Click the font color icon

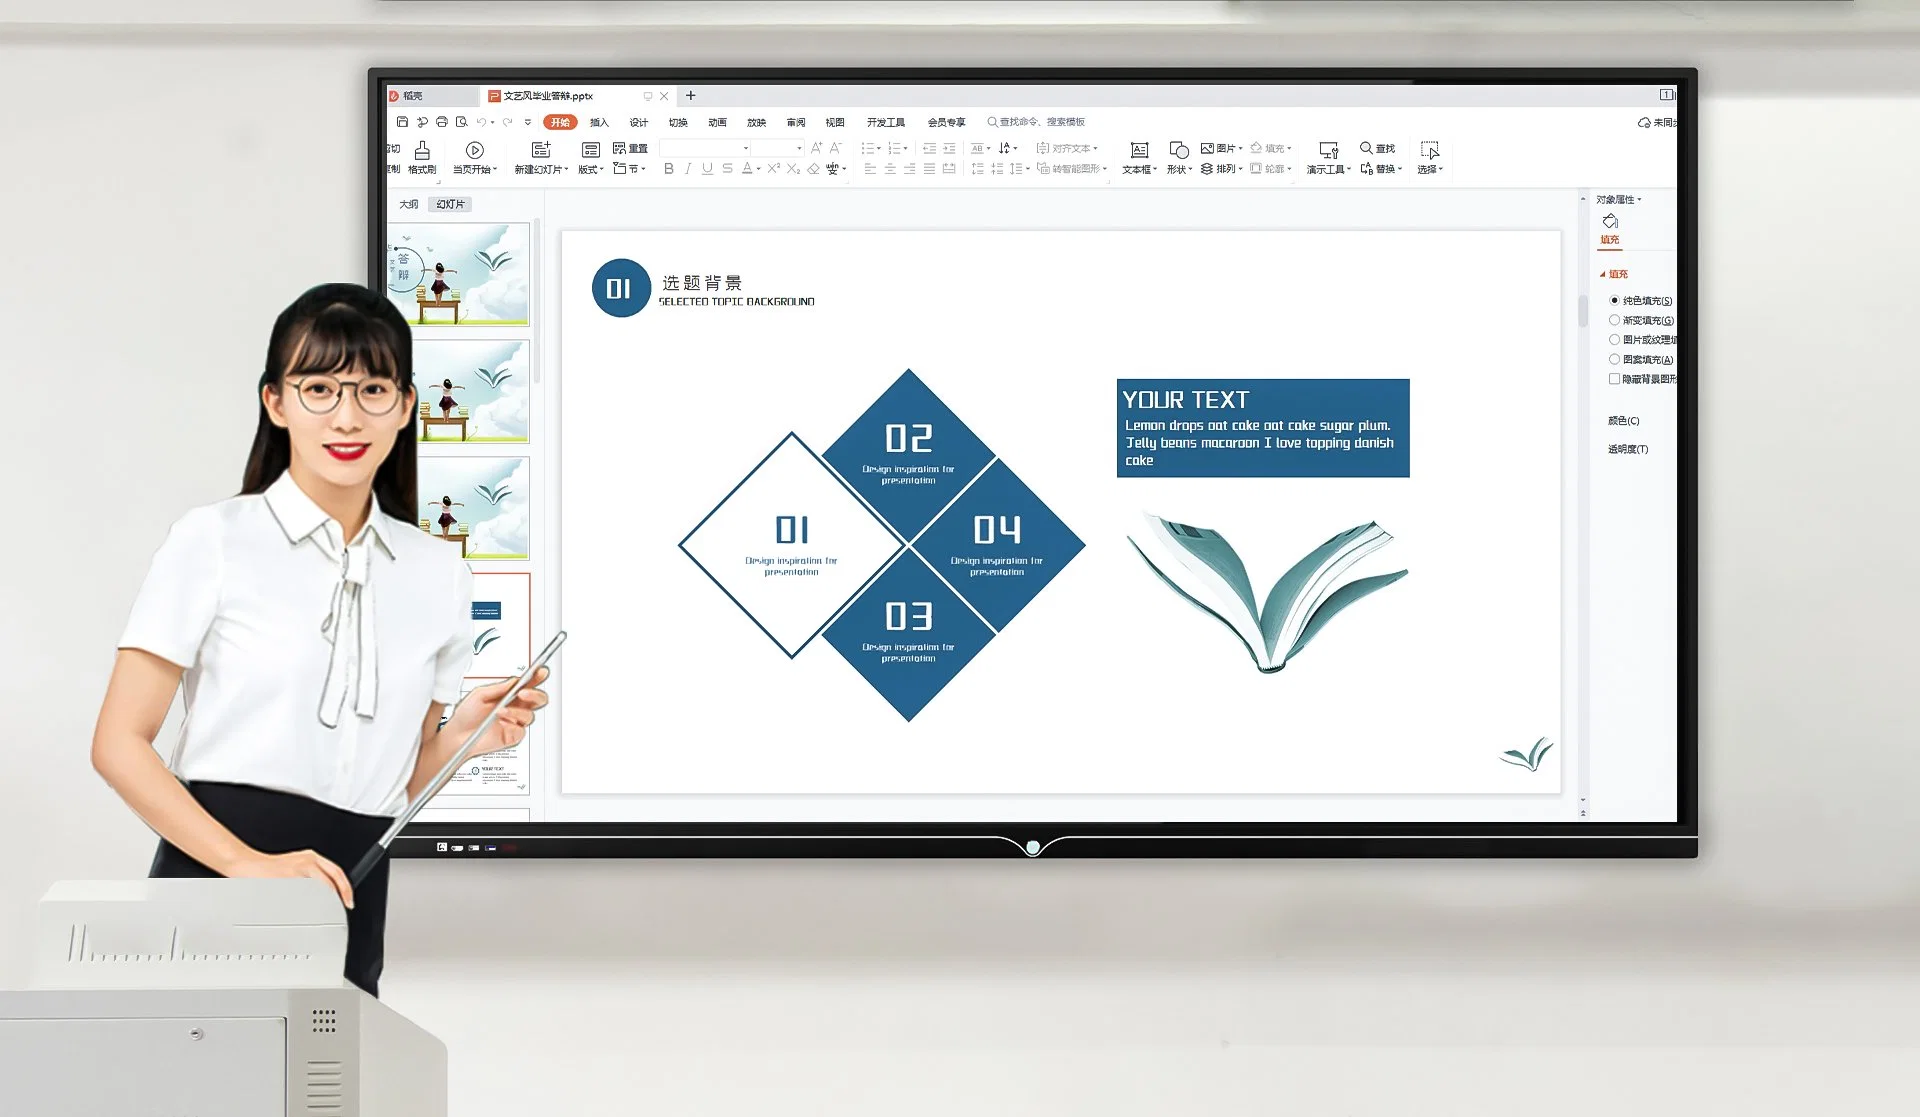tap(745, 169)
